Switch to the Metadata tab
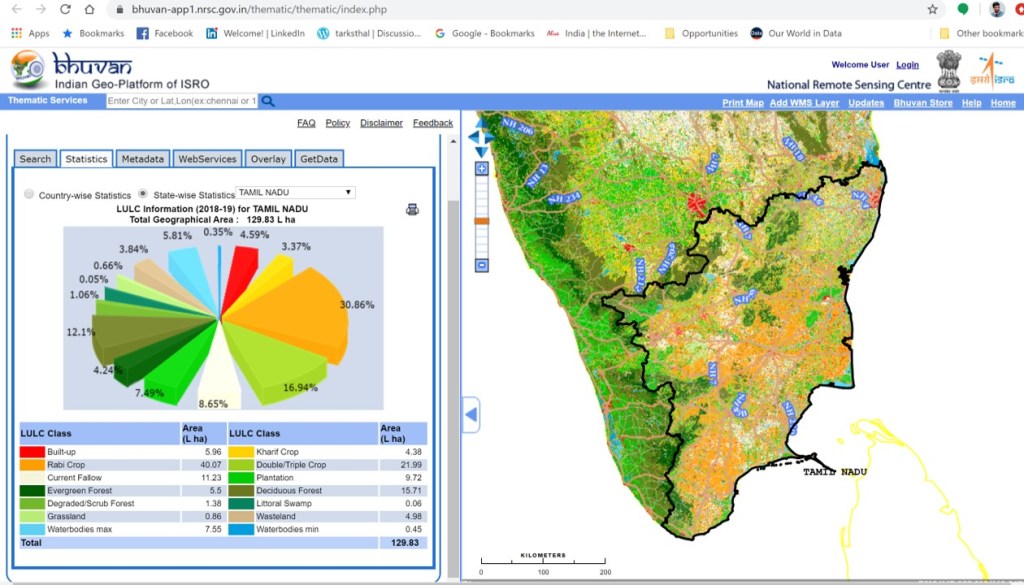The width and height of the screenshot is (1024, 585). 142,159
